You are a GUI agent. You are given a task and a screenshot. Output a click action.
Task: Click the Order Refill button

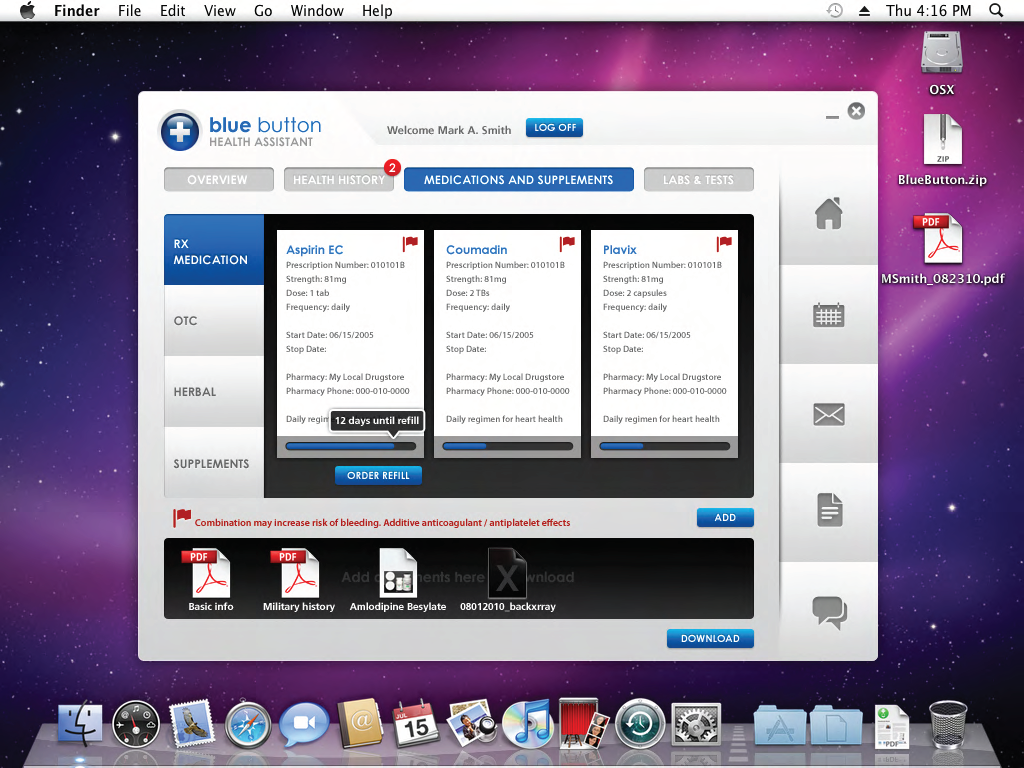[x=378, y=475]
